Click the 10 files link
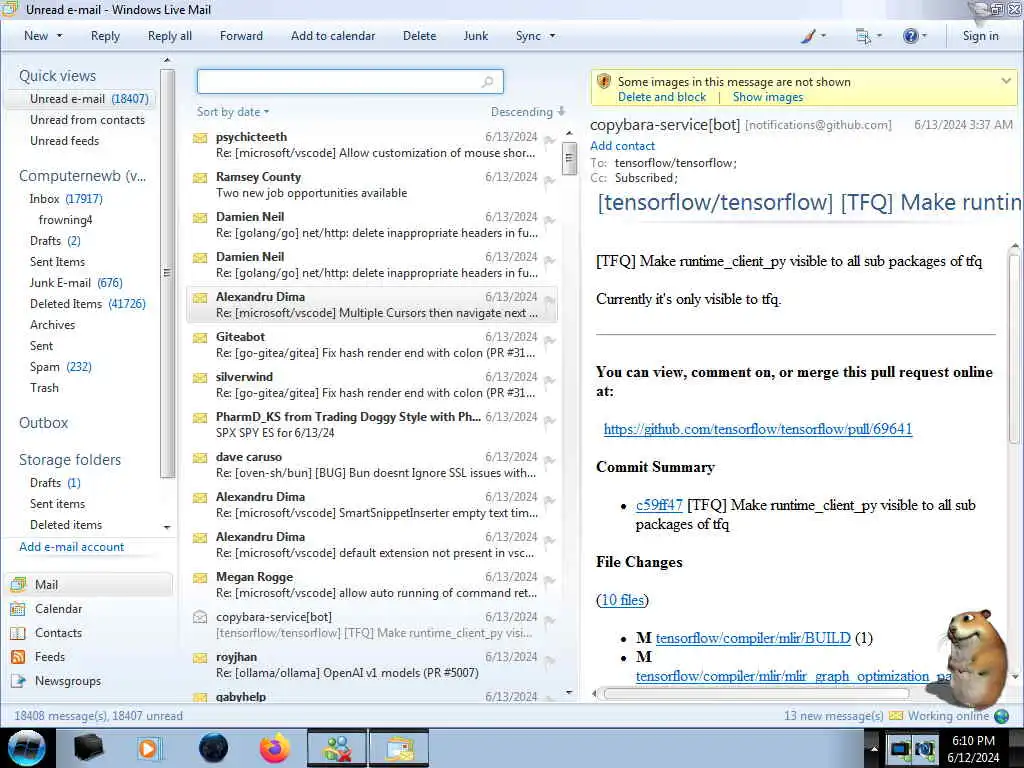Screen dimensions: 1024x768 [622, 600]
